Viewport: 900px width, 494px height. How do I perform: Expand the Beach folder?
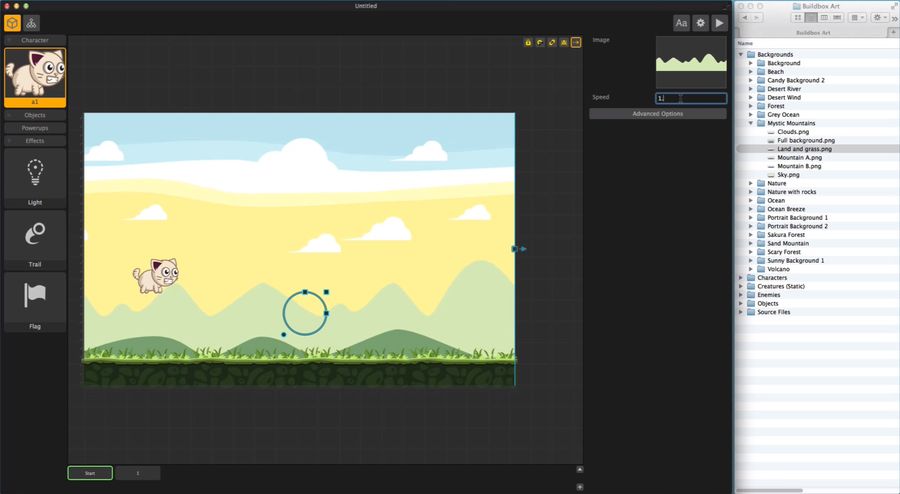[x=750, y=72]
